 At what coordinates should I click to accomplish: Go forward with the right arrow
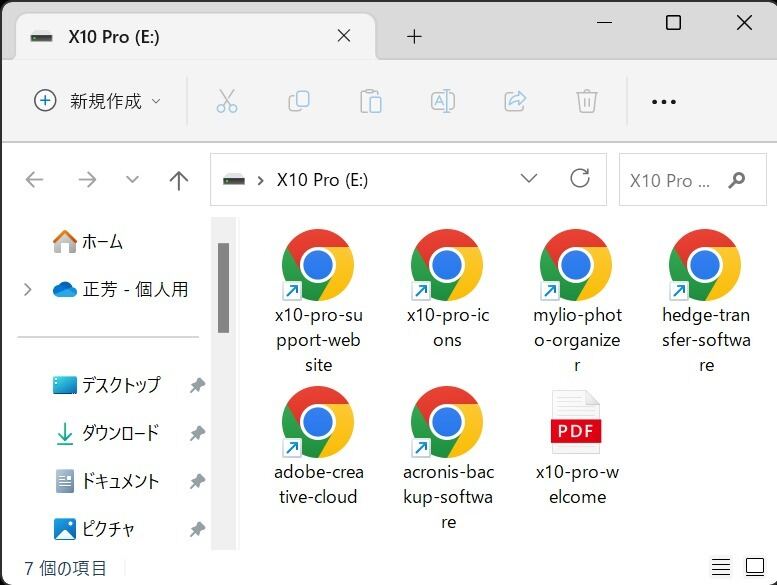point(87,180)
